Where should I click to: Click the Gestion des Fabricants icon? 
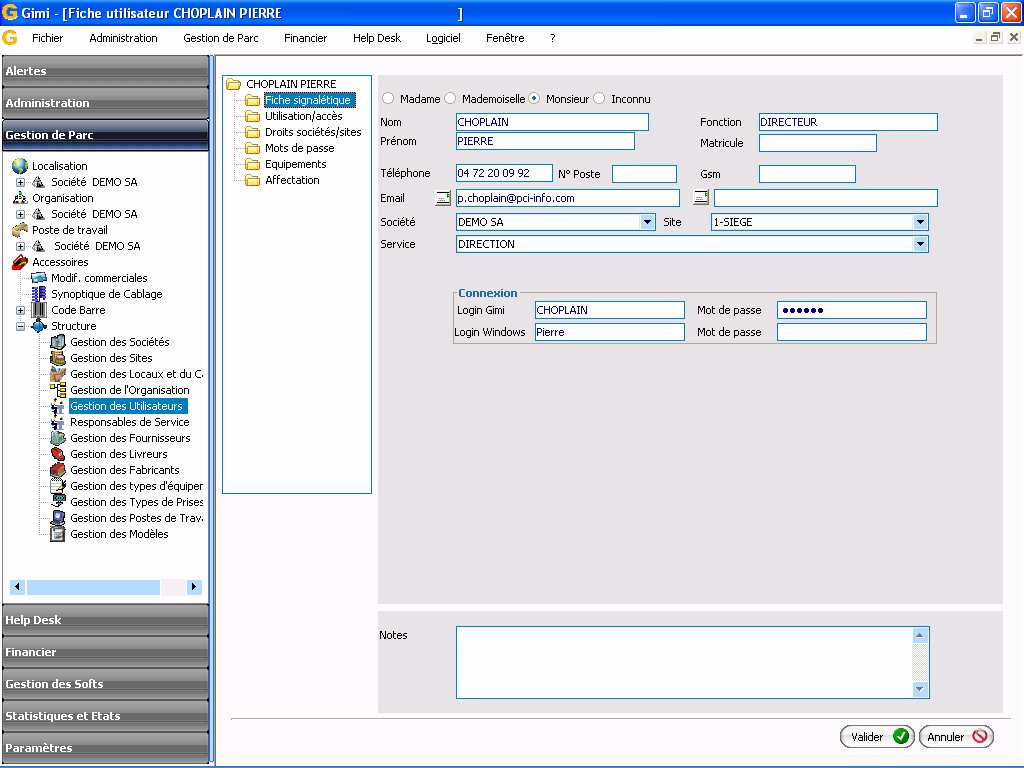pos(58,470)
